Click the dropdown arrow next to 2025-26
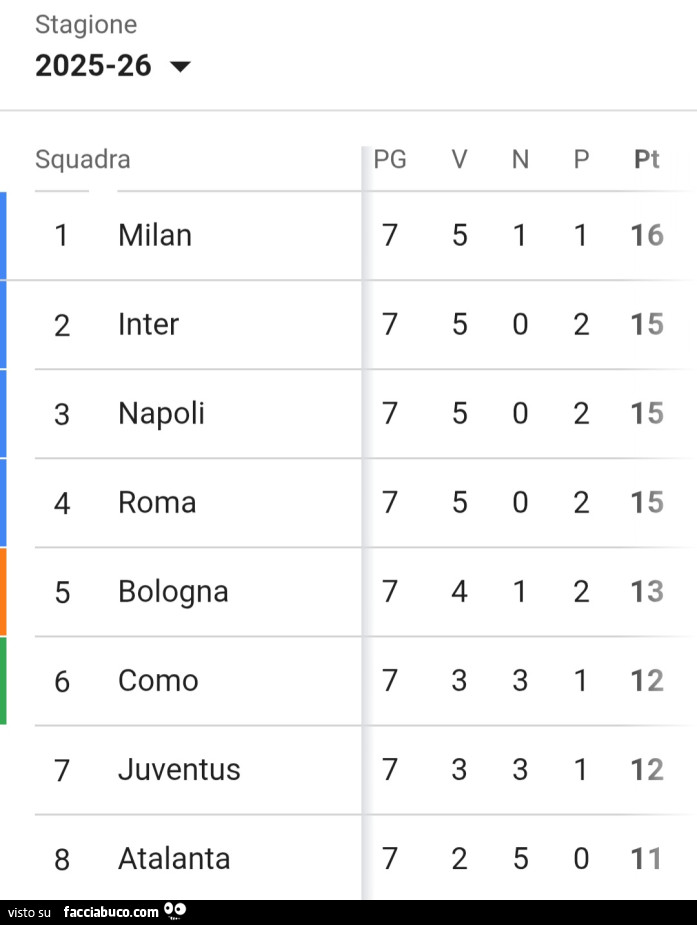The image size is (697, 925). pyautogui.click(x=180, y=67)
